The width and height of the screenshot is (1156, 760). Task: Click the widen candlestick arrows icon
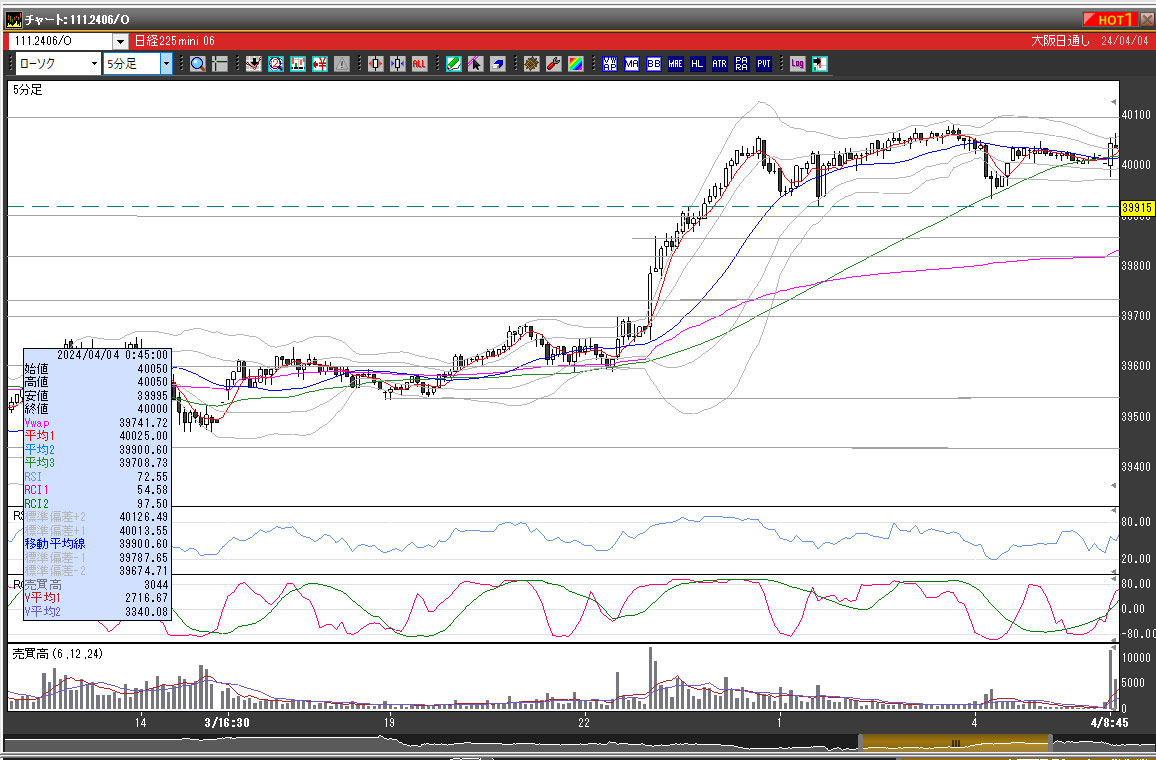tap(375, 64)
